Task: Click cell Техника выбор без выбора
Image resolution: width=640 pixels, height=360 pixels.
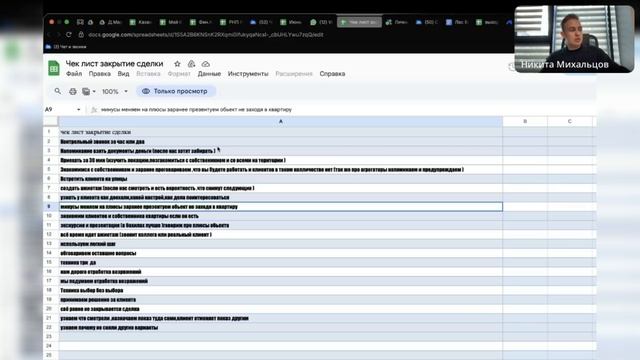Action: (x=280, y=290)
